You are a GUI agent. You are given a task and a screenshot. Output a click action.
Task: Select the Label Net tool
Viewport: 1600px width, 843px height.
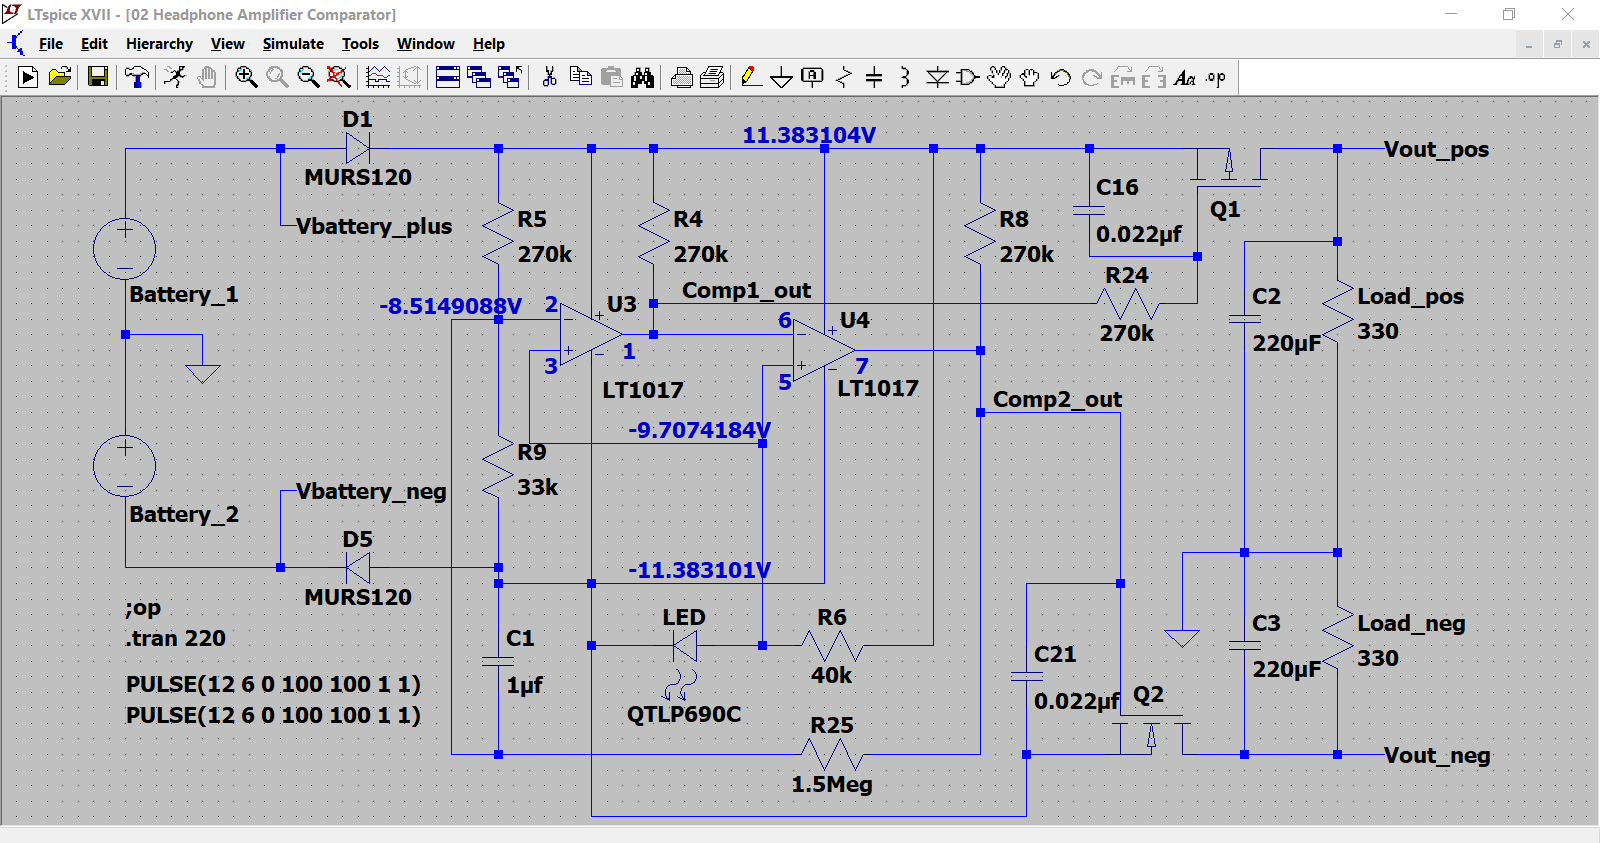click(x=813, y=77)
